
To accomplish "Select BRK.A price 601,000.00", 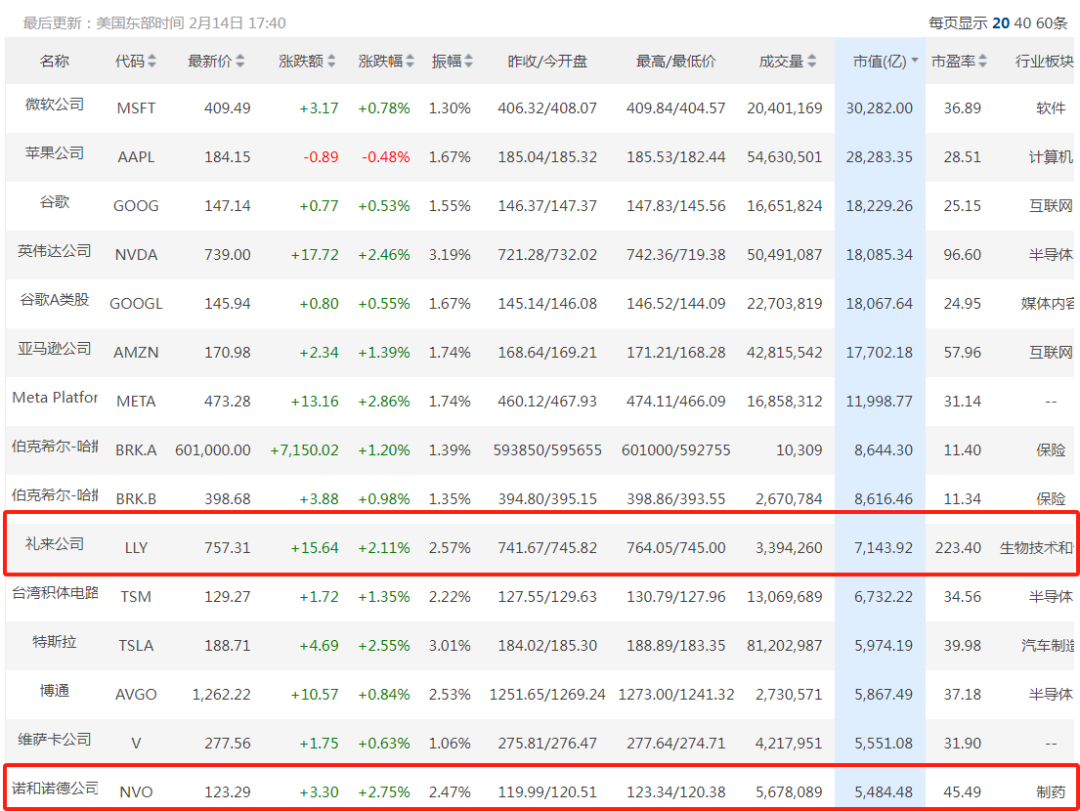I will [213, 451].
